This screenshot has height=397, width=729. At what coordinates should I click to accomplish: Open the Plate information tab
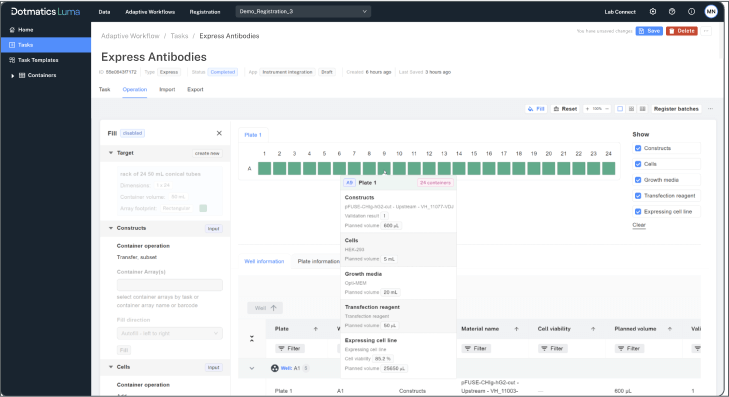click(x=318, y=261)
